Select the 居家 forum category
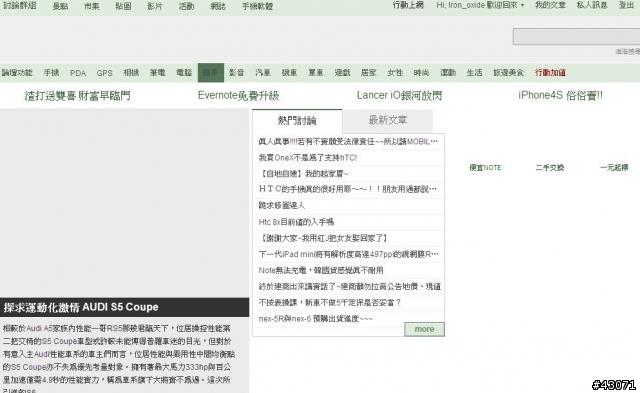Image resolution: width=640 pixels, height=393 pixels. [369, 73]
